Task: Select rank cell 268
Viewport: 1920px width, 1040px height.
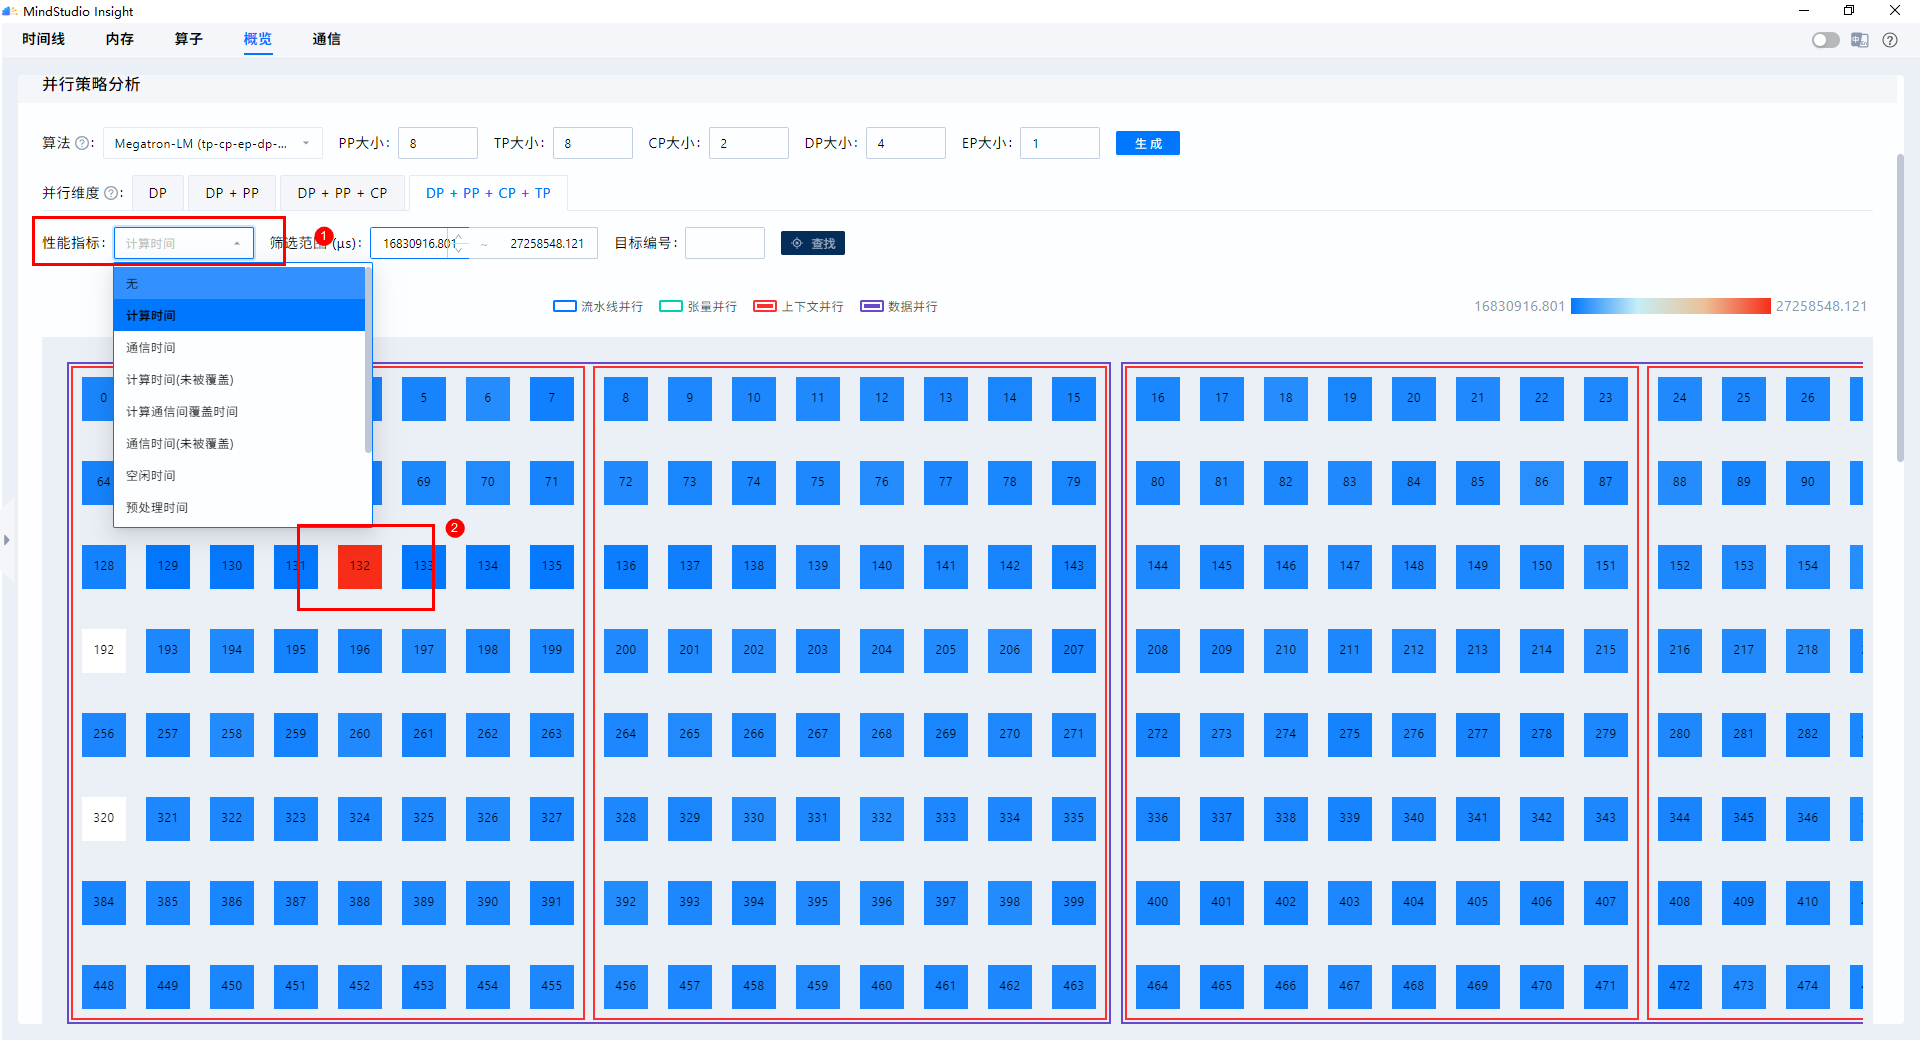Action: [x=882, y=734]
